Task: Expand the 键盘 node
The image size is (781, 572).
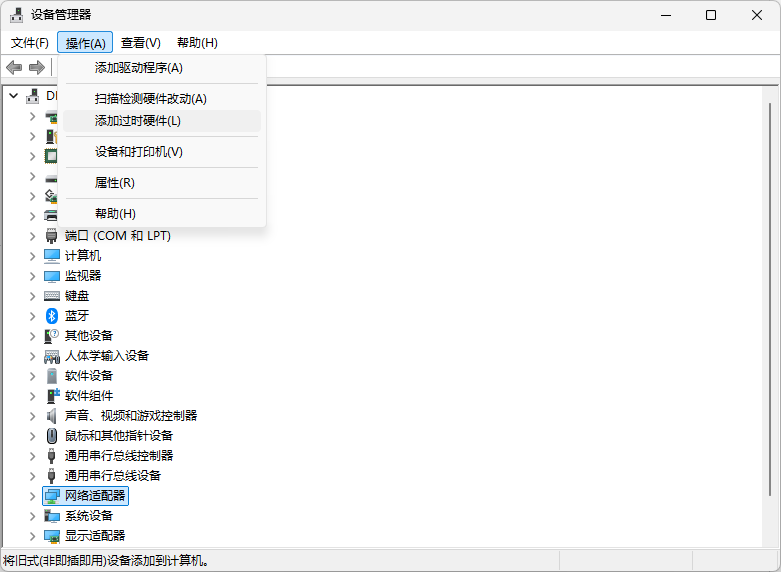Action: click(32, 296)
